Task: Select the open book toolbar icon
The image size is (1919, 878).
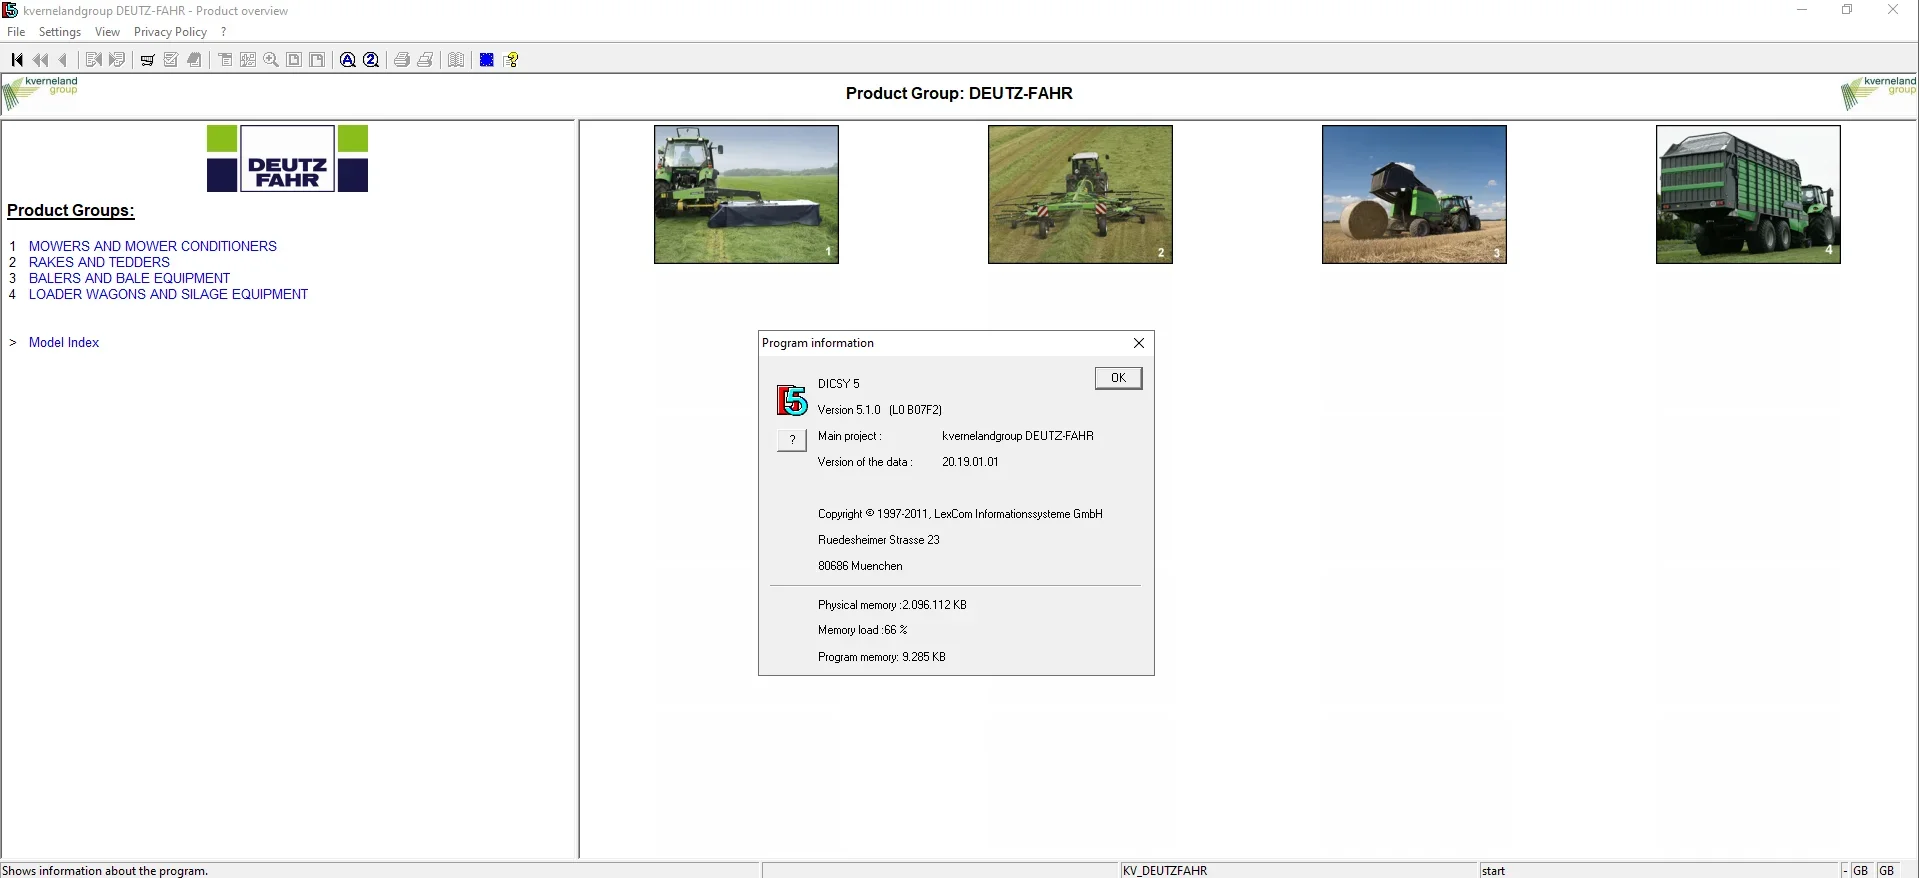Action: point(456,60)
